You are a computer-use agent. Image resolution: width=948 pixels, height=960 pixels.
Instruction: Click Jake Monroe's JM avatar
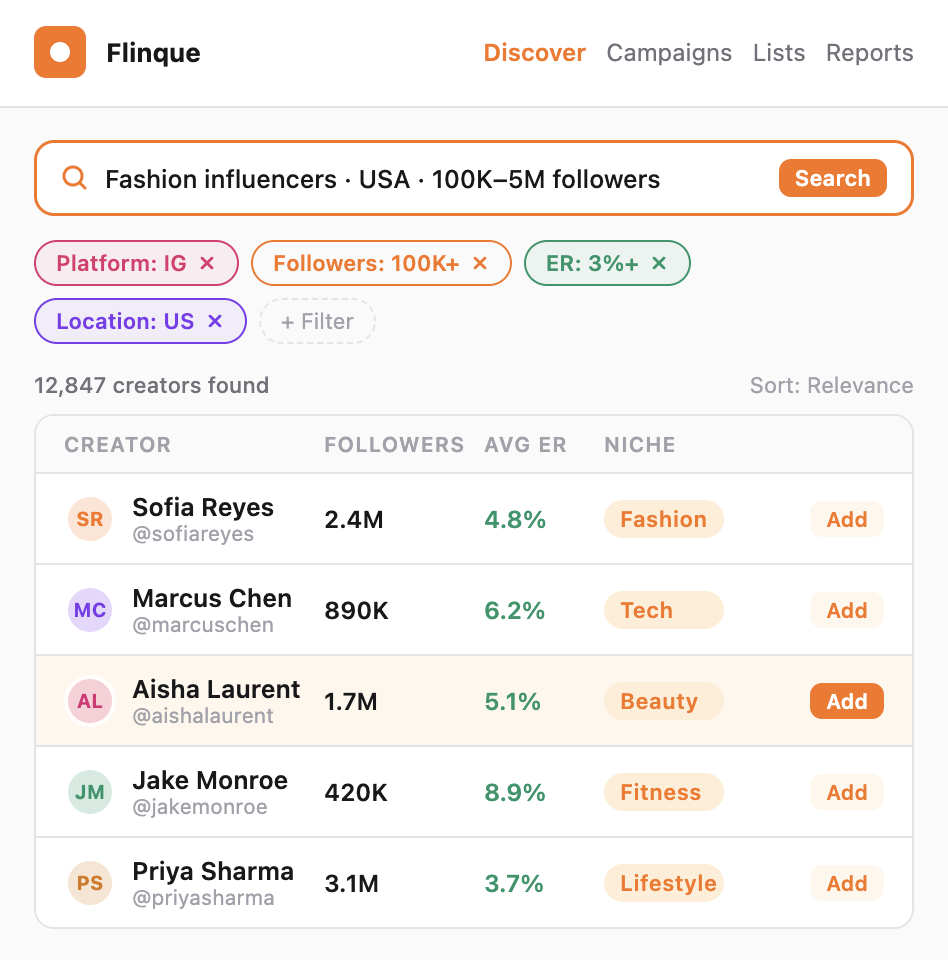tap(90, 792)
